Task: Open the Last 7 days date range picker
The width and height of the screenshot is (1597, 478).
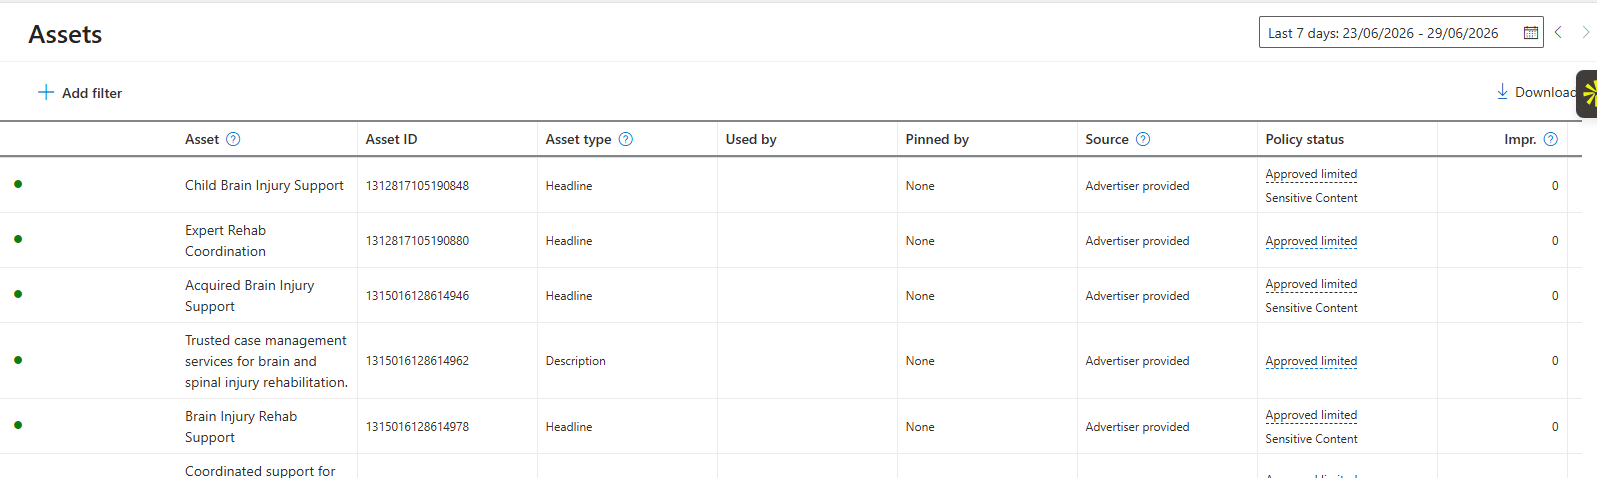Action: [x=1401, y=33]
